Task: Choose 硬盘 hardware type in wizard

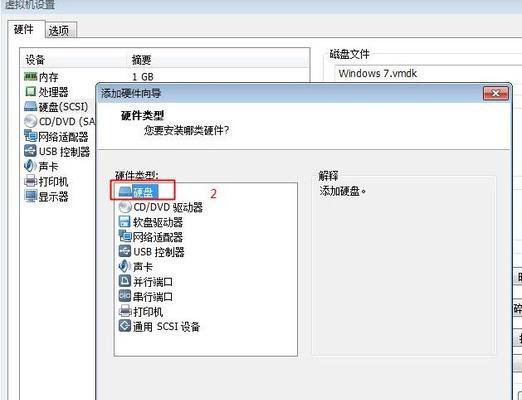Action: point(138,192)
